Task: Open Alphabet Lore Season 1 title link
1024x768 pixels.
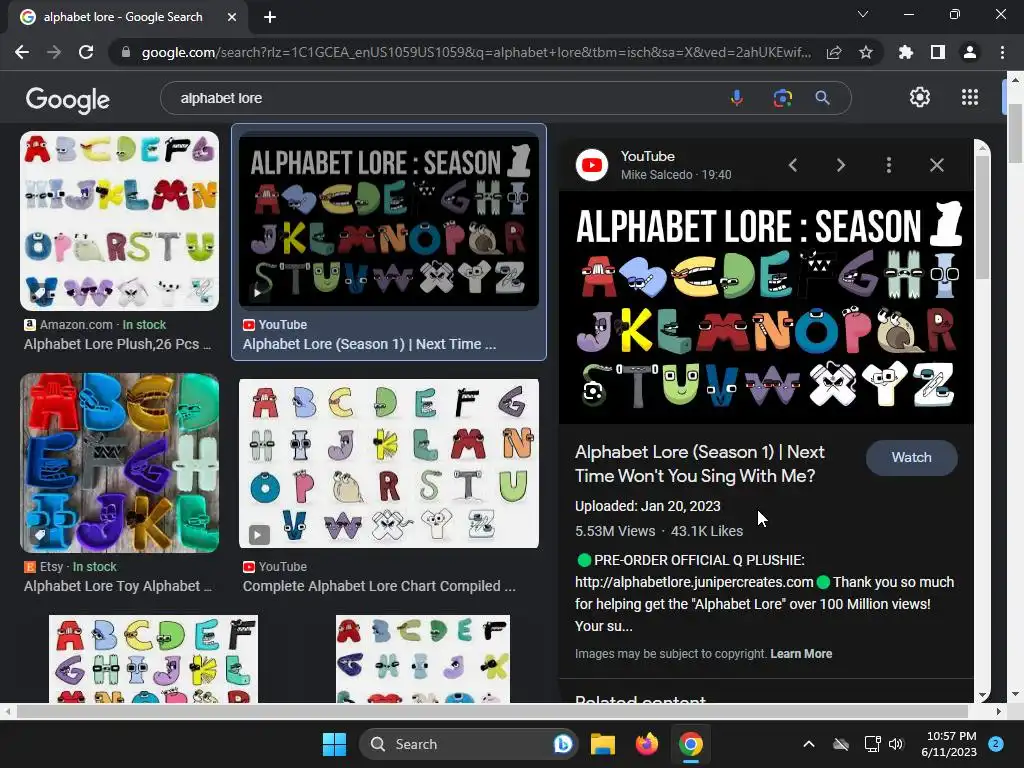Action: click(x=699, y=464)
